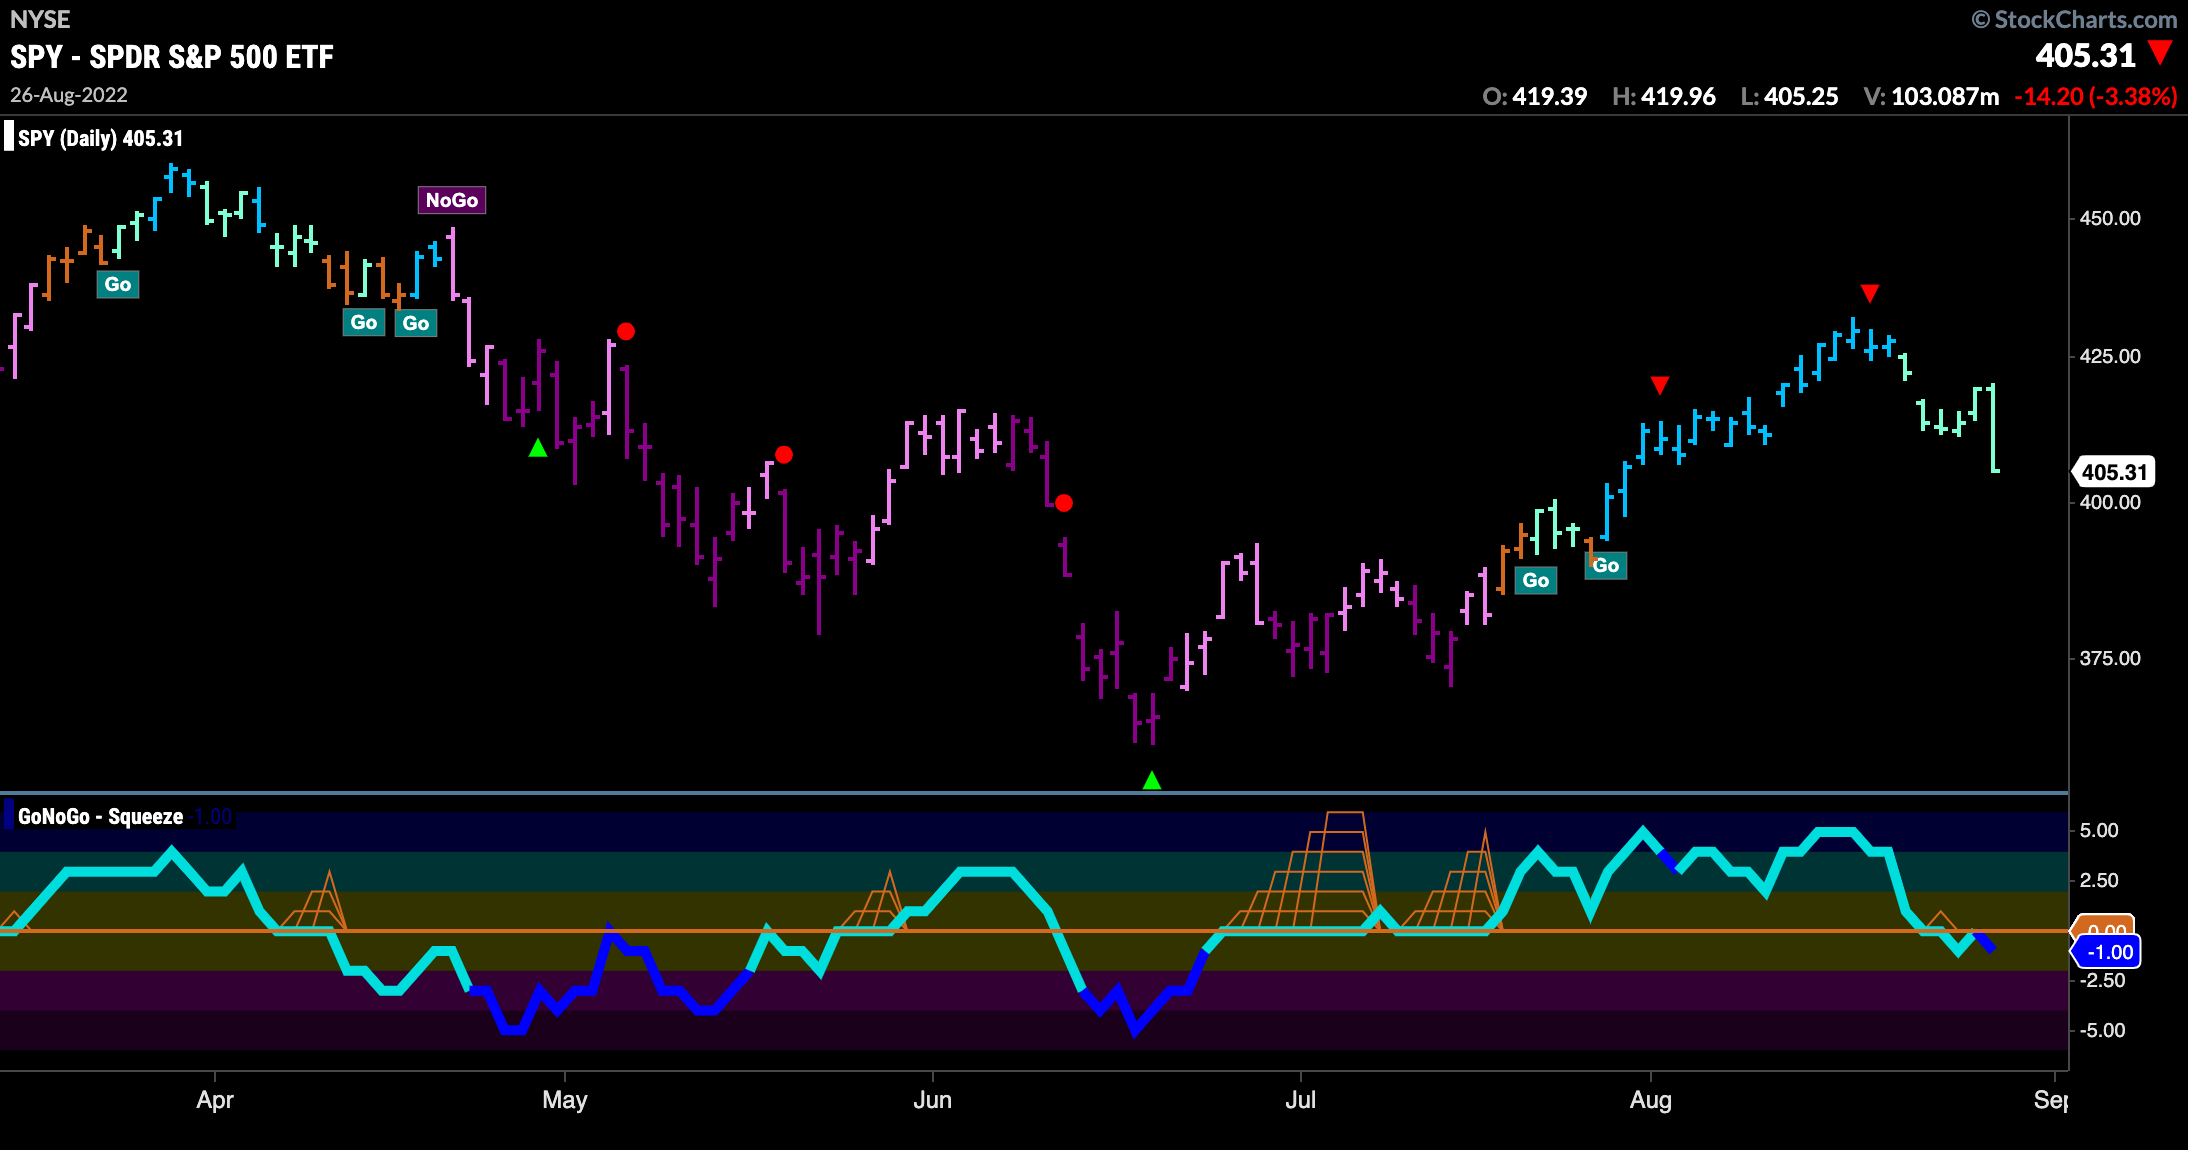Image resolution: width=2188 pixels, height=1150 pixels.
Task: Click the red down arrow beside 405.31 header
Action: 2161,52
